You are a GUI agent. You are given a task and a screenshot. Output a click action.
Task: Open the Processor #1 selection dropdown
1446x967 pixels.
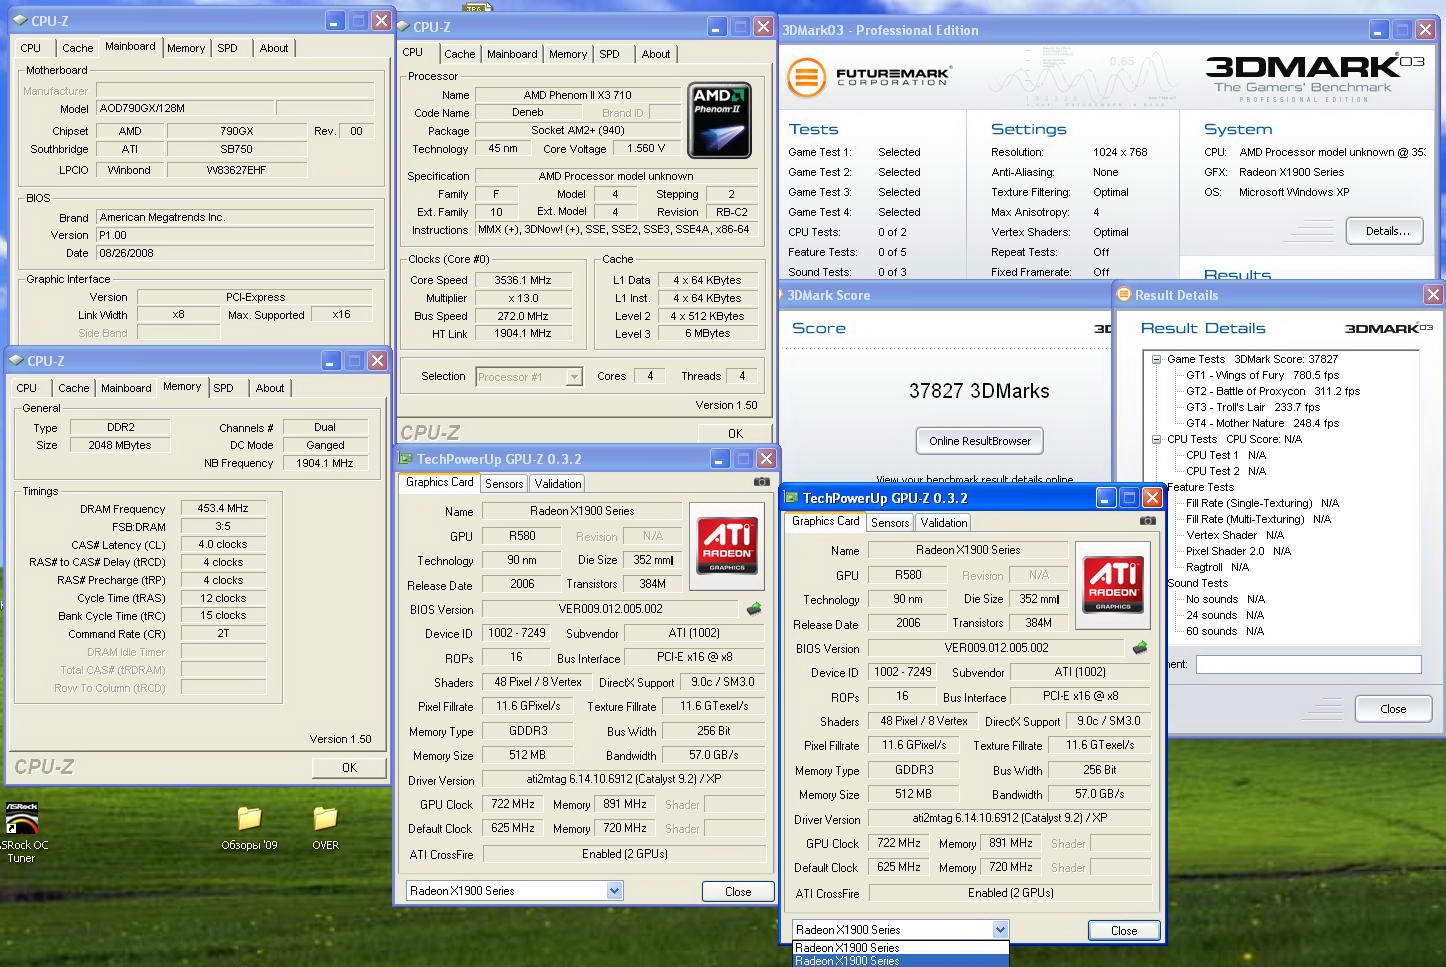coord(574,377)
